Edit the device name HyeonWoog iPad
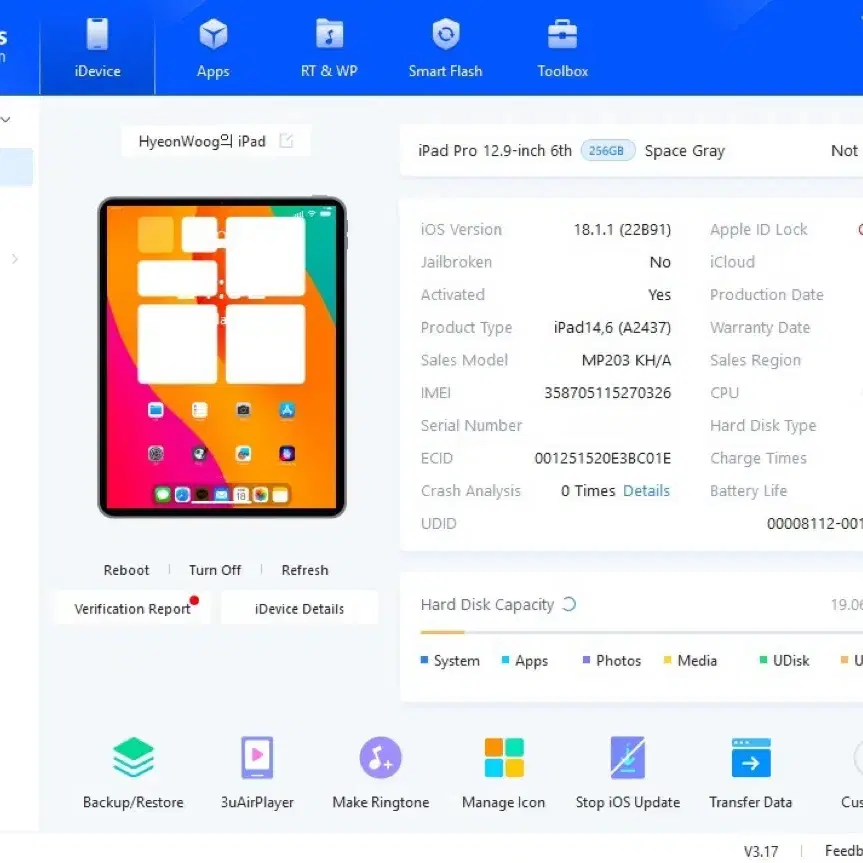 tap(286, 141)
